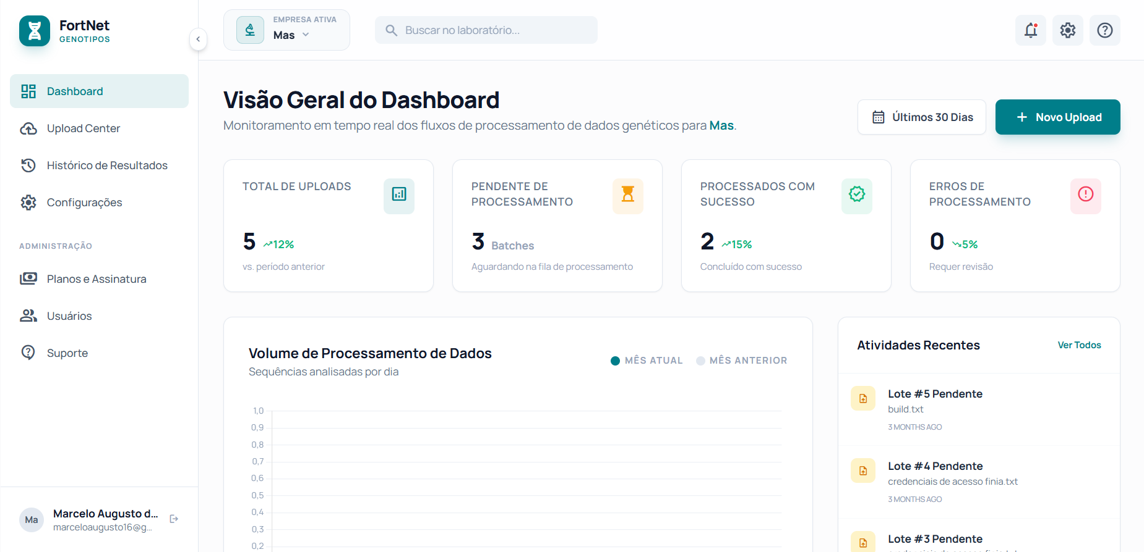Click the Processados com Sucesso badge icon

[x=857, y=194]
